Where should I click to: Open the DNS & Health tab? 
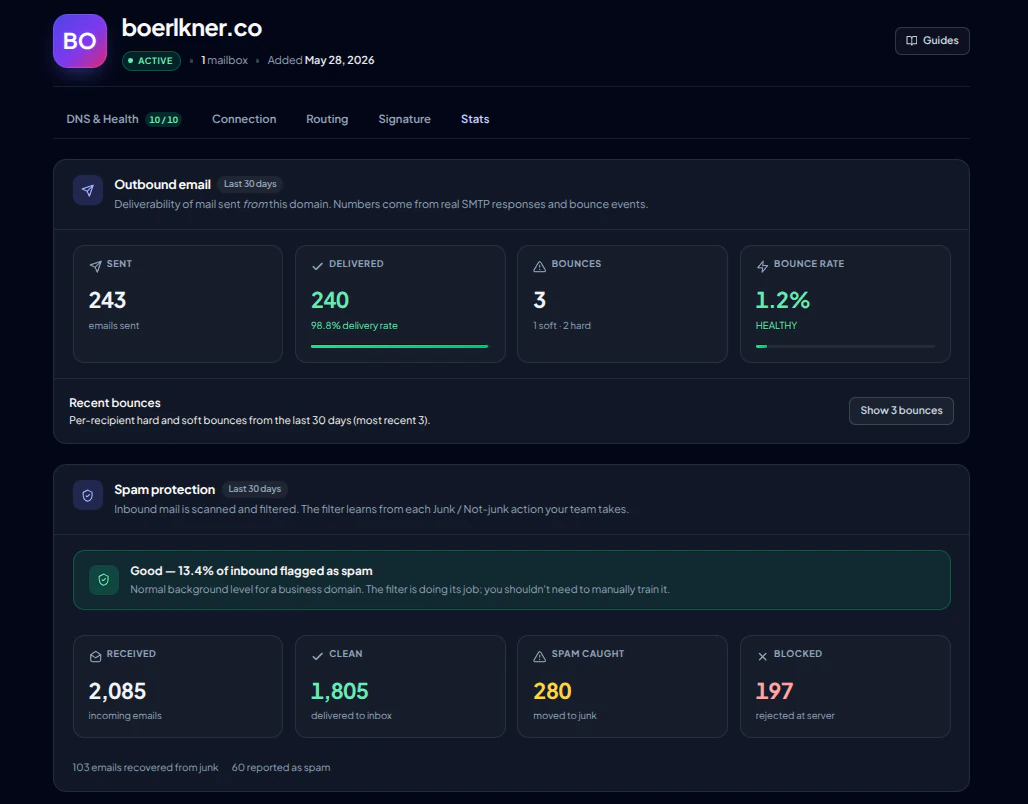click(123, 119)
